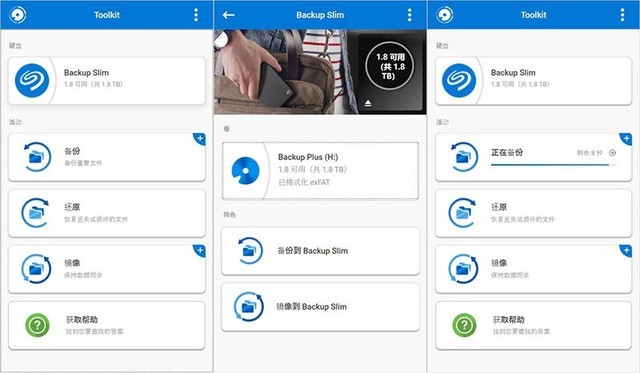The image size is (640, 373).
Task: Click 'Toolkit' title in left panel header
Action: [107, 15]
